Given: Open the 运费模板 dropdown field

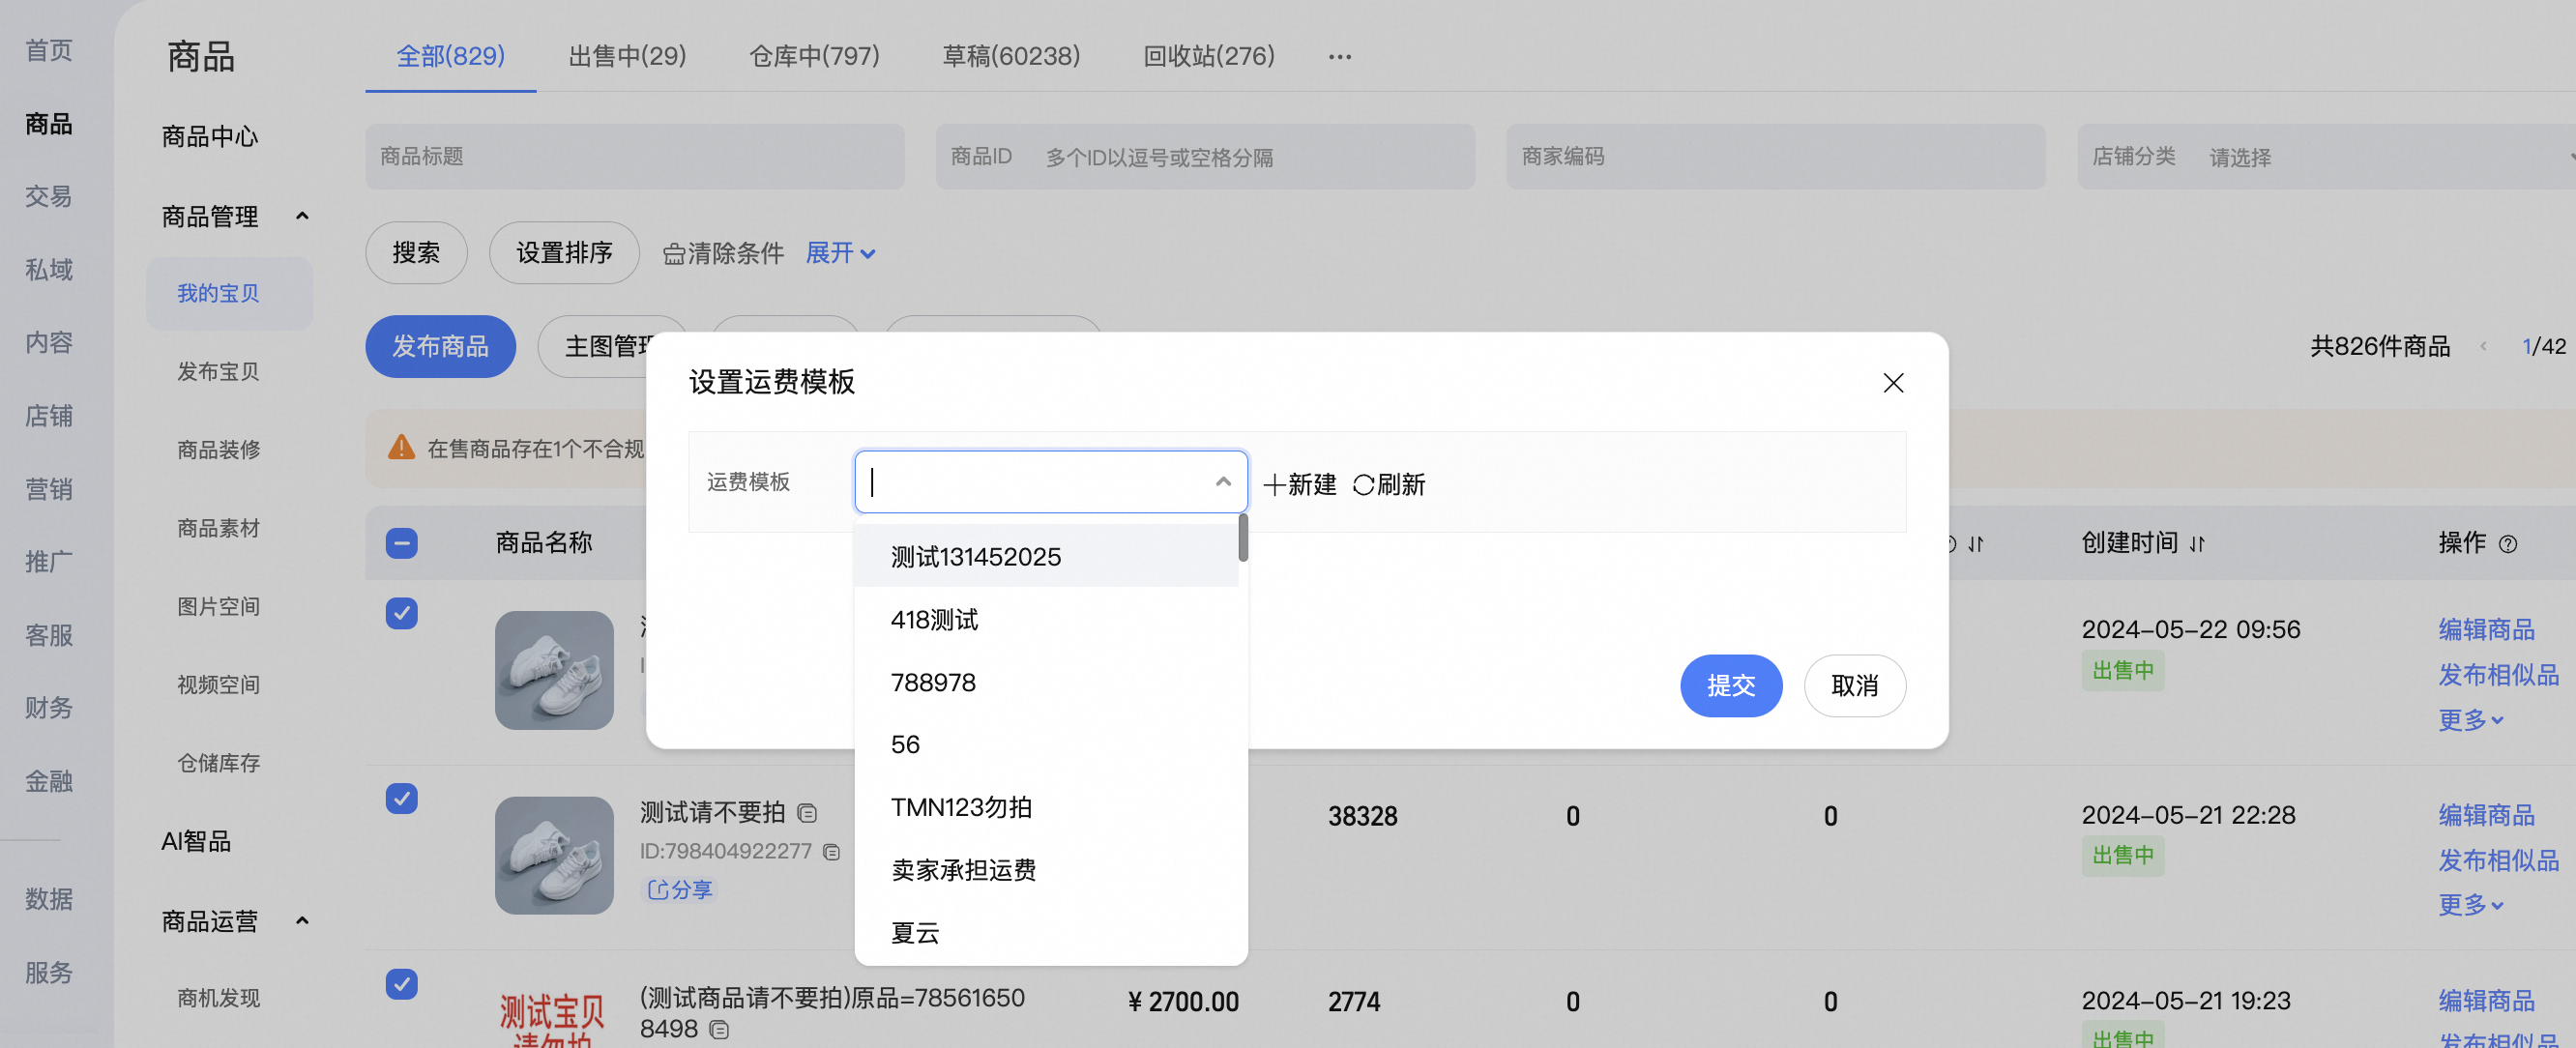Looking at the screenshot, I should click(1051, 482).
